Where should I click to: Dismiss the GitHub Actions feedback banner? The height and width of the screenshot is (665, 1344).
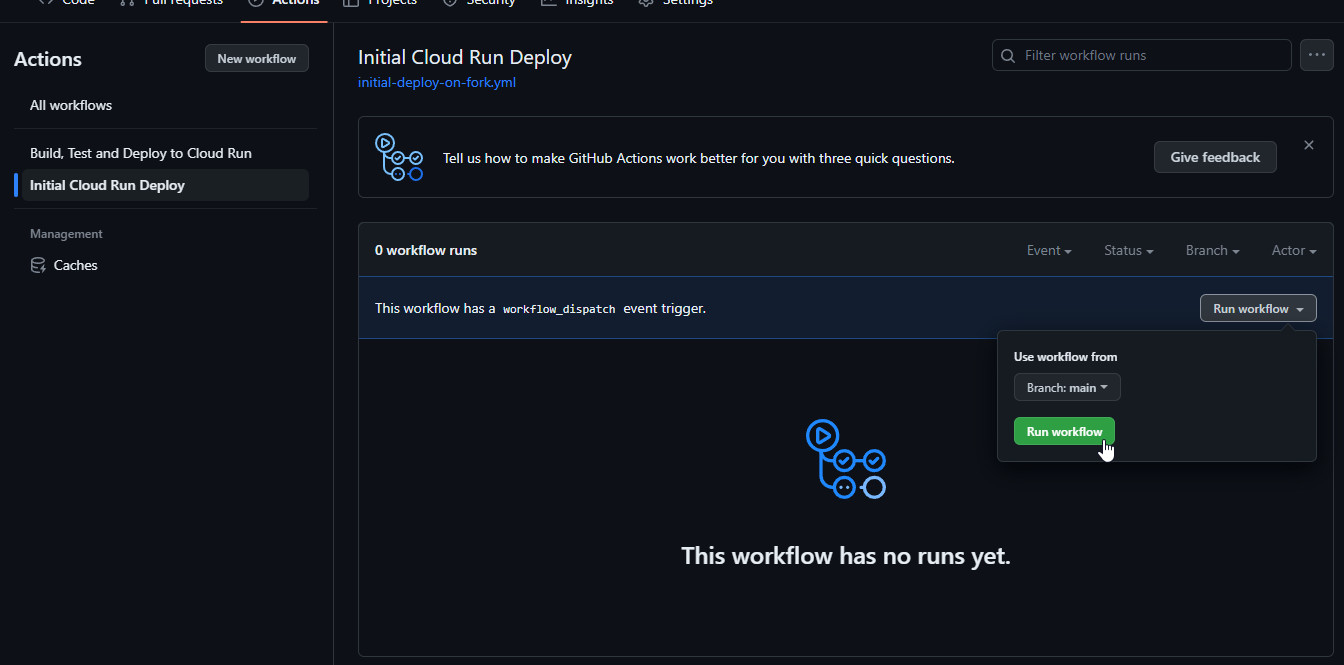(1309, 145)
